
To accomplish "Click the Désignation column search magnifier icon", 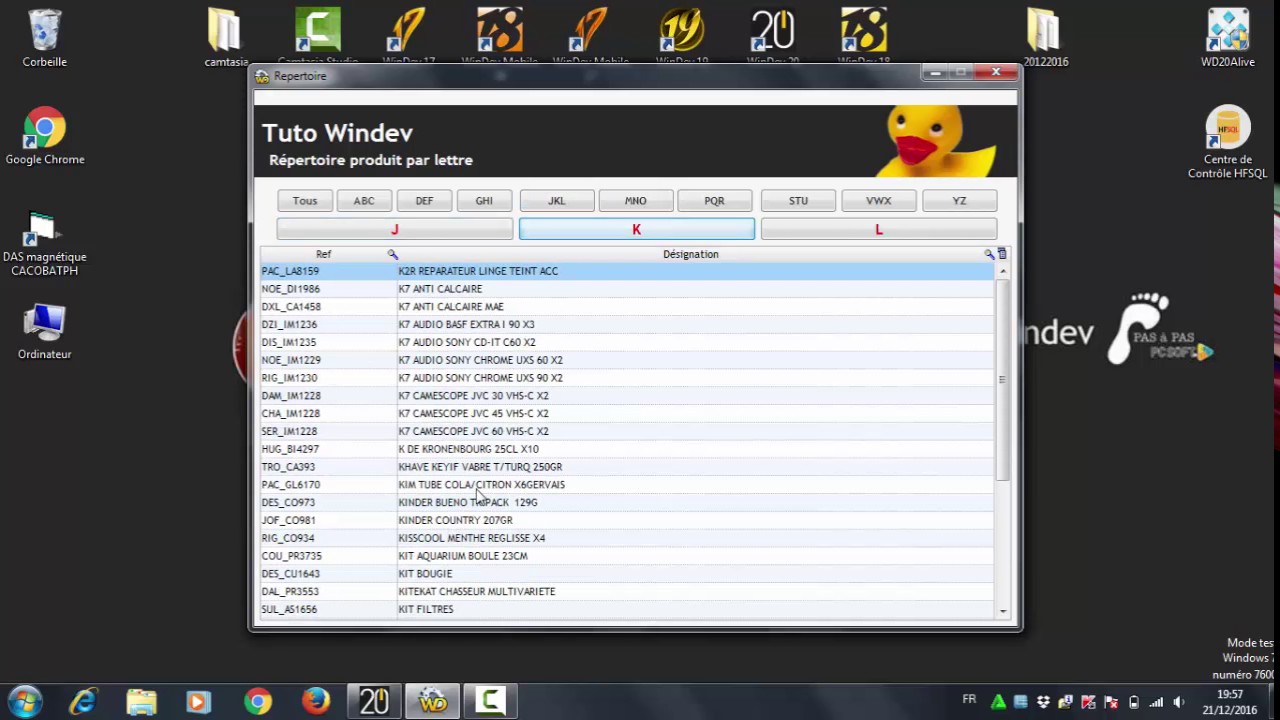I will tap(989, 254).
